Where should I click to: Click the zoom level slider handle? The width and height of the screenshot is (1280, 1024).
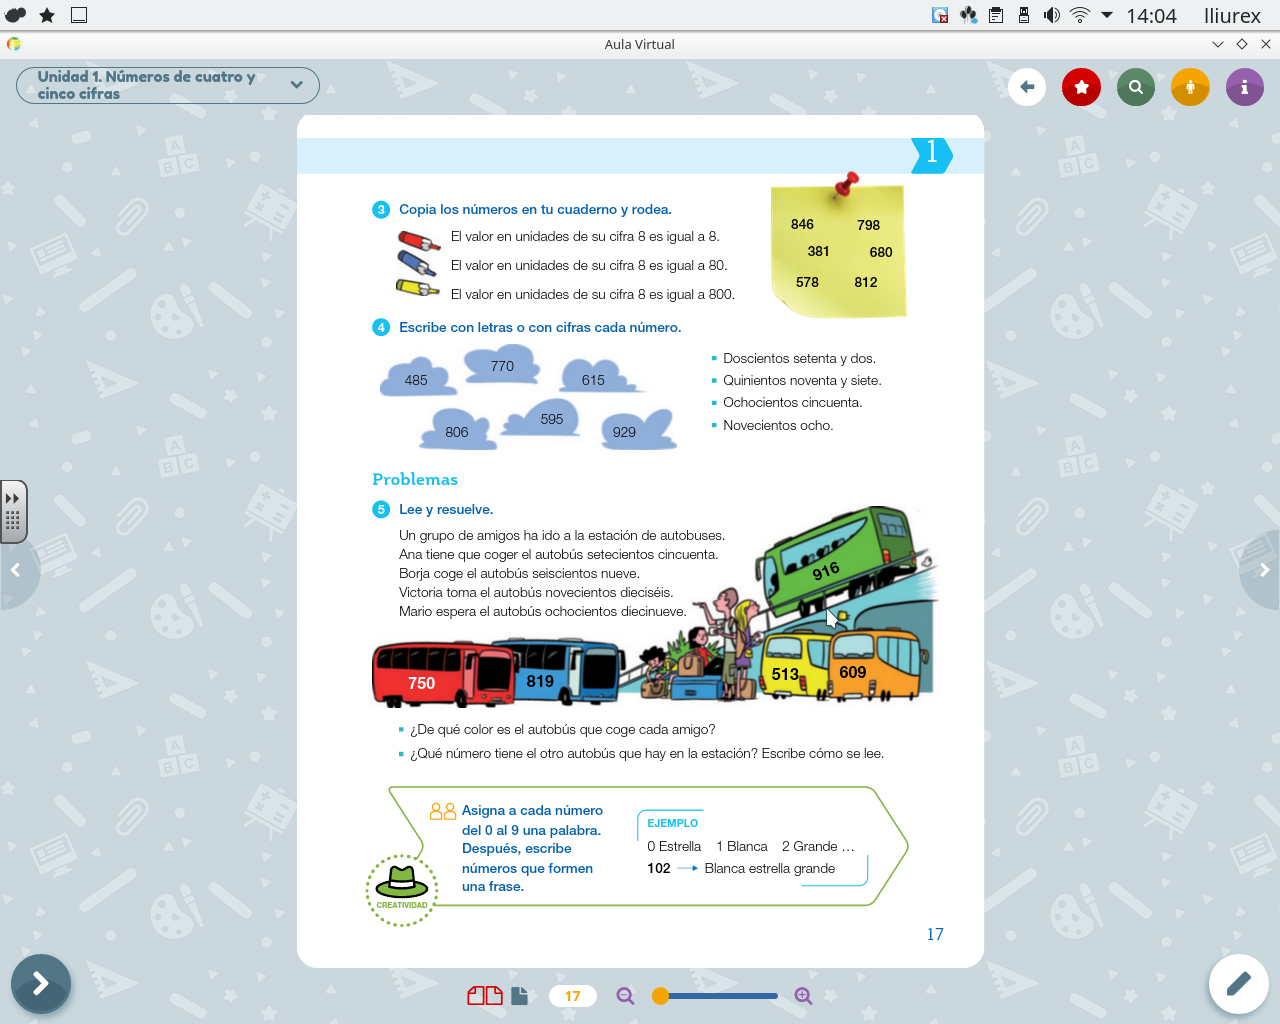660,996
